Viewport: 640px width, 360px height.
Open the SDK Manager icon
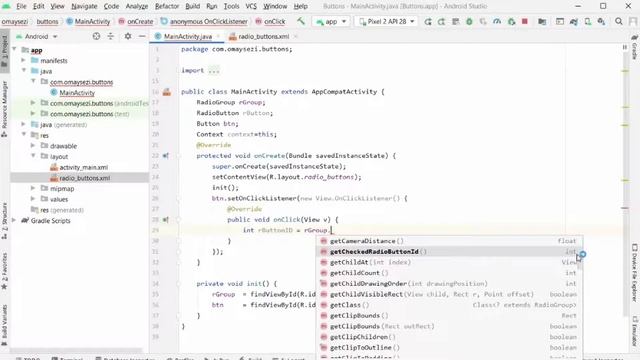[601, 22]
